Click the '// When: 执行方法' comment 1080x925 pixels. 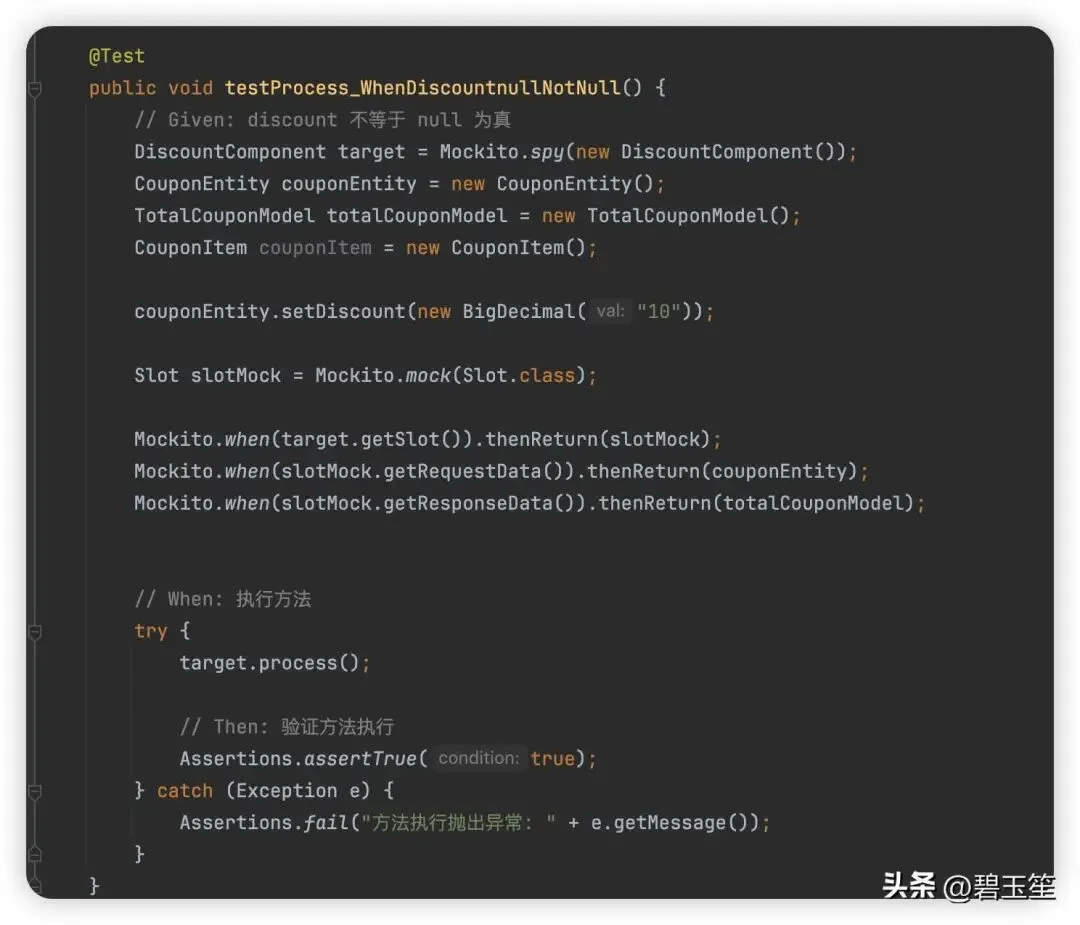click(x=222, y=599)
